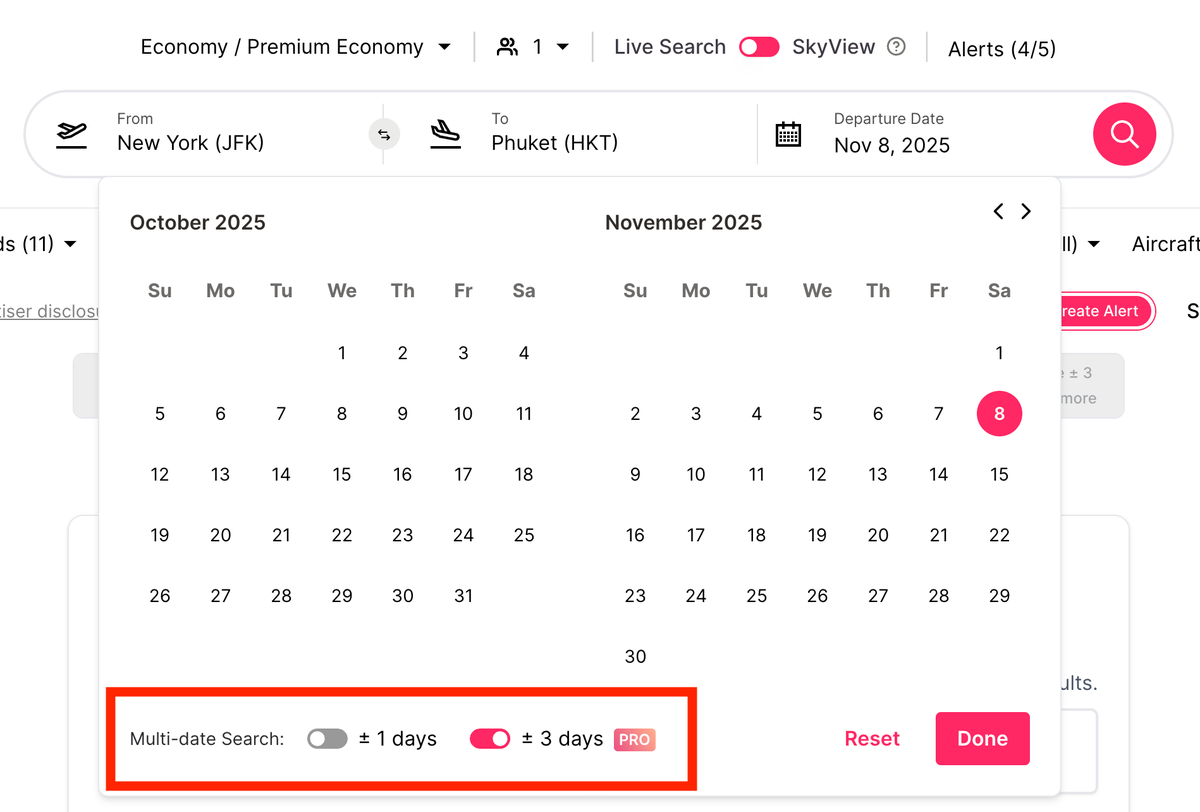The width and height of the screenshot is (1200, 812).
Task: Click the SkyView help question icon
Action: pos(896,47)
